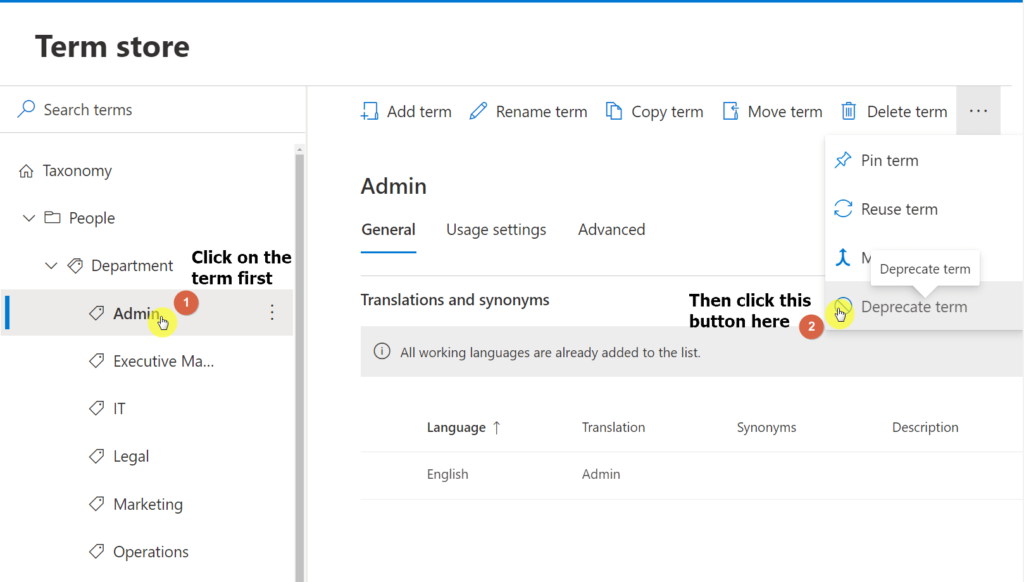Collapse the Department term set chevron

51,266
